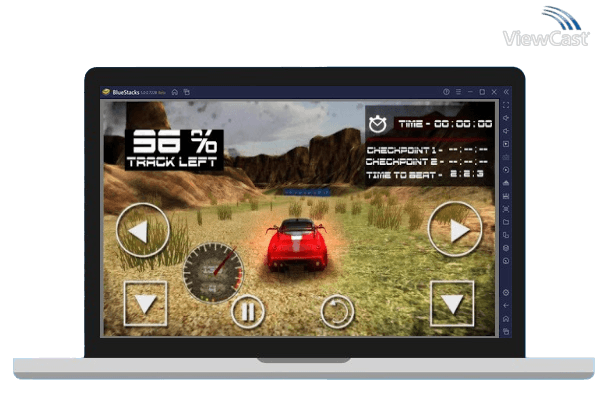Open the BlueStacks home tab icon
Image resolution: width=602 pixels, height=414 pixels.
(175, 92)
